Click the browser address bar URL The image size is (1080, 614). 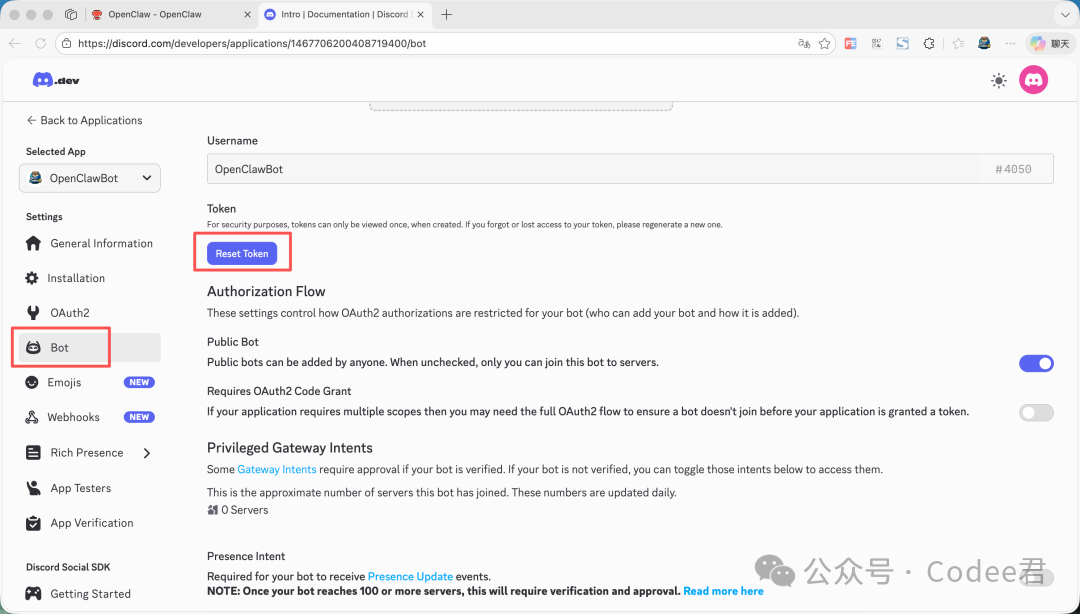click(x=252, y=43)
